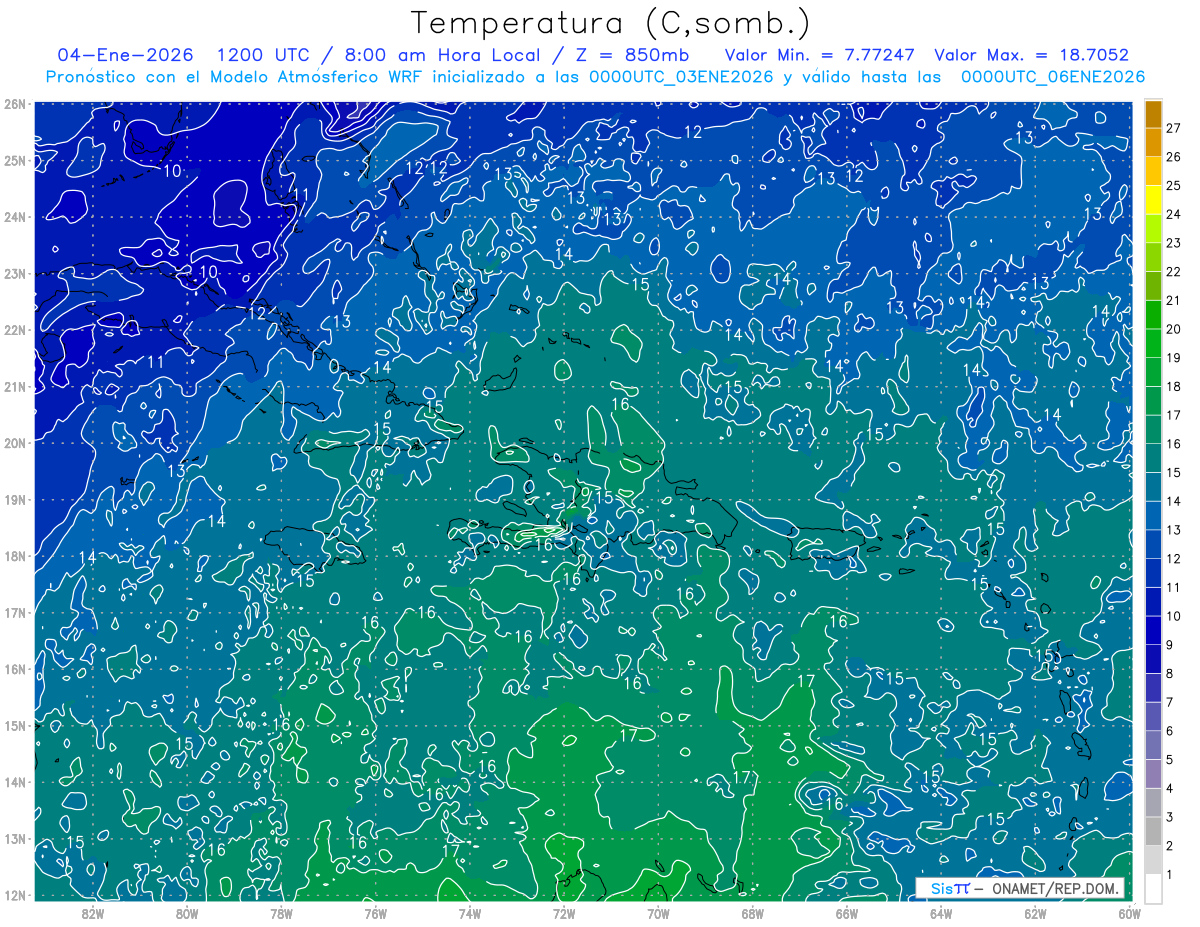Click the white bottom swatch of the color scale

pos(1153,888)
